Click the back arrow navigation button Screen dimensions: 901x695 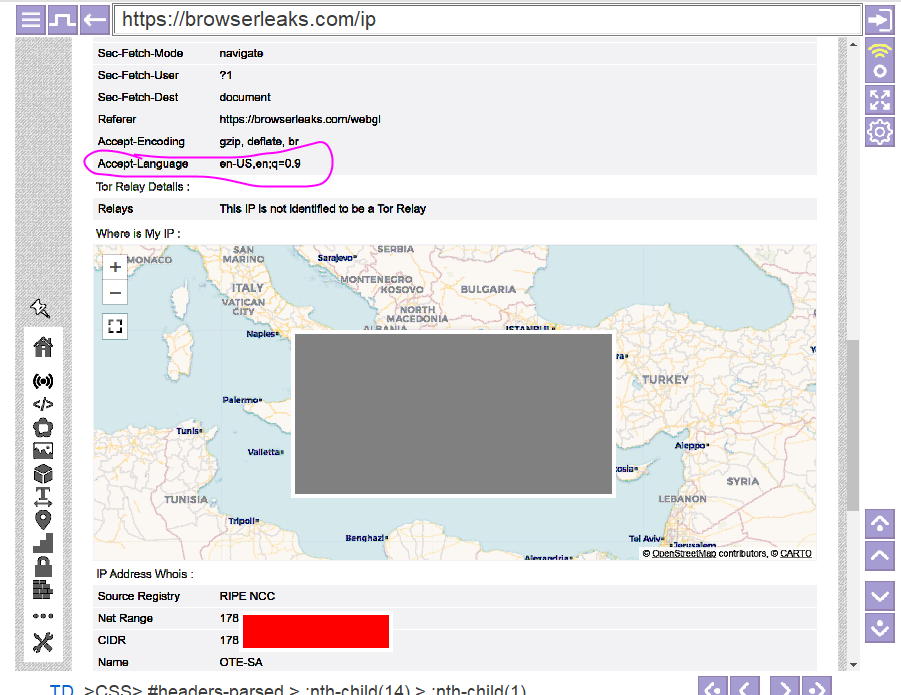click(x=94, y=19)
